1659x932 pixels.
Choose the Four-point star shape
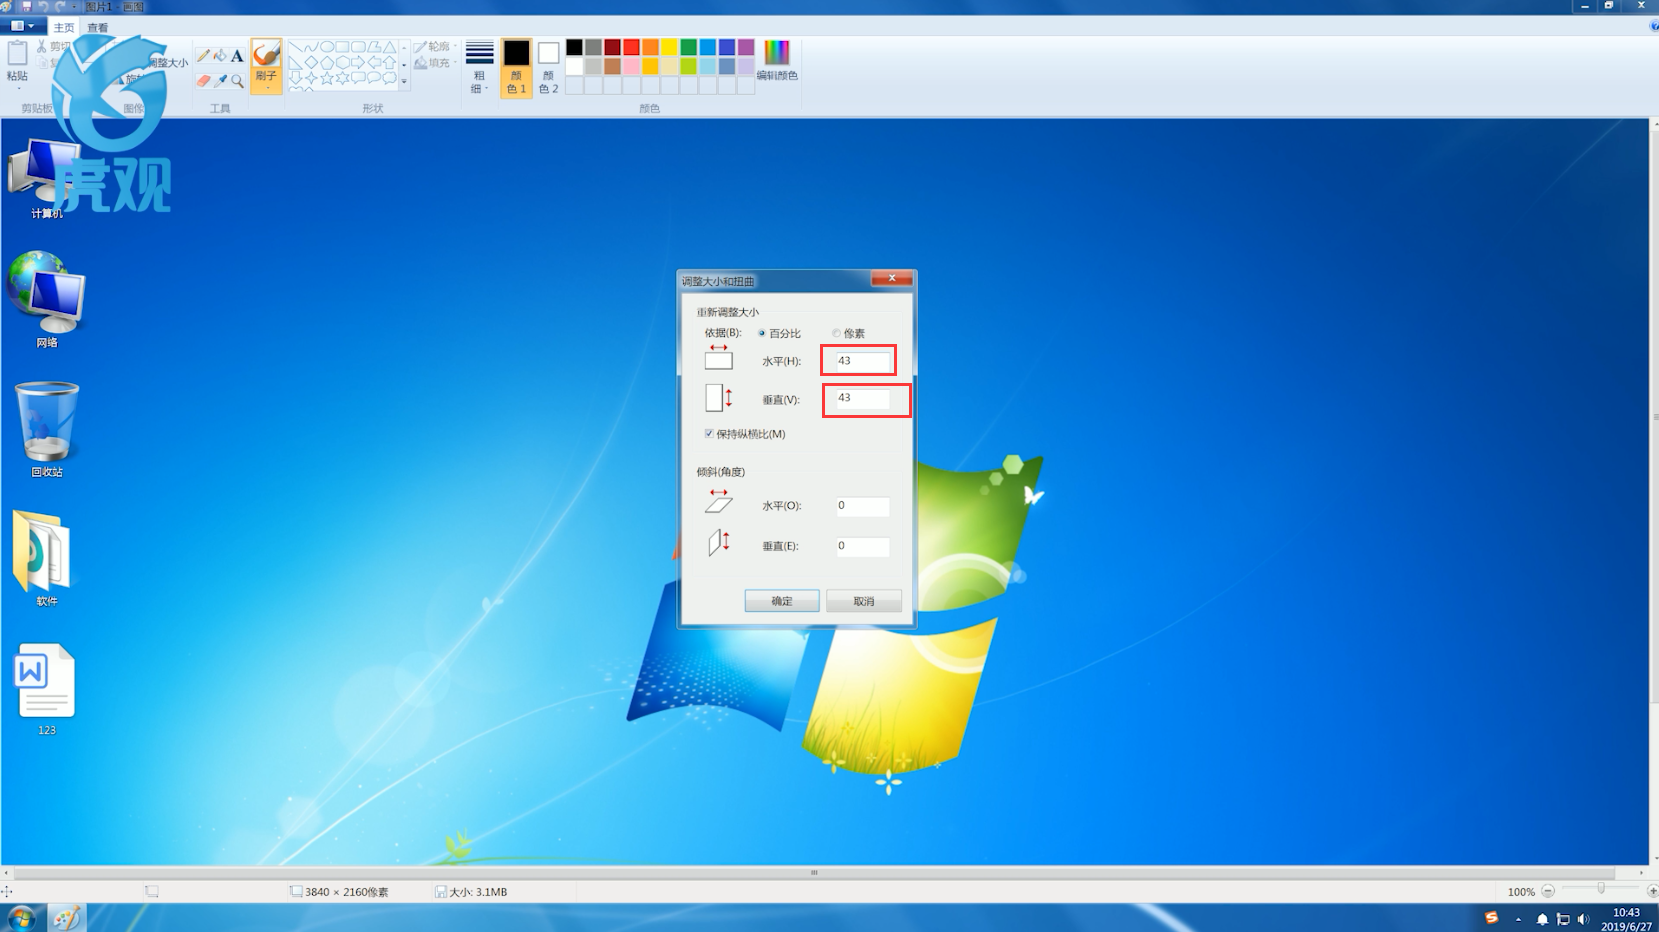click(x=311, y=78)
